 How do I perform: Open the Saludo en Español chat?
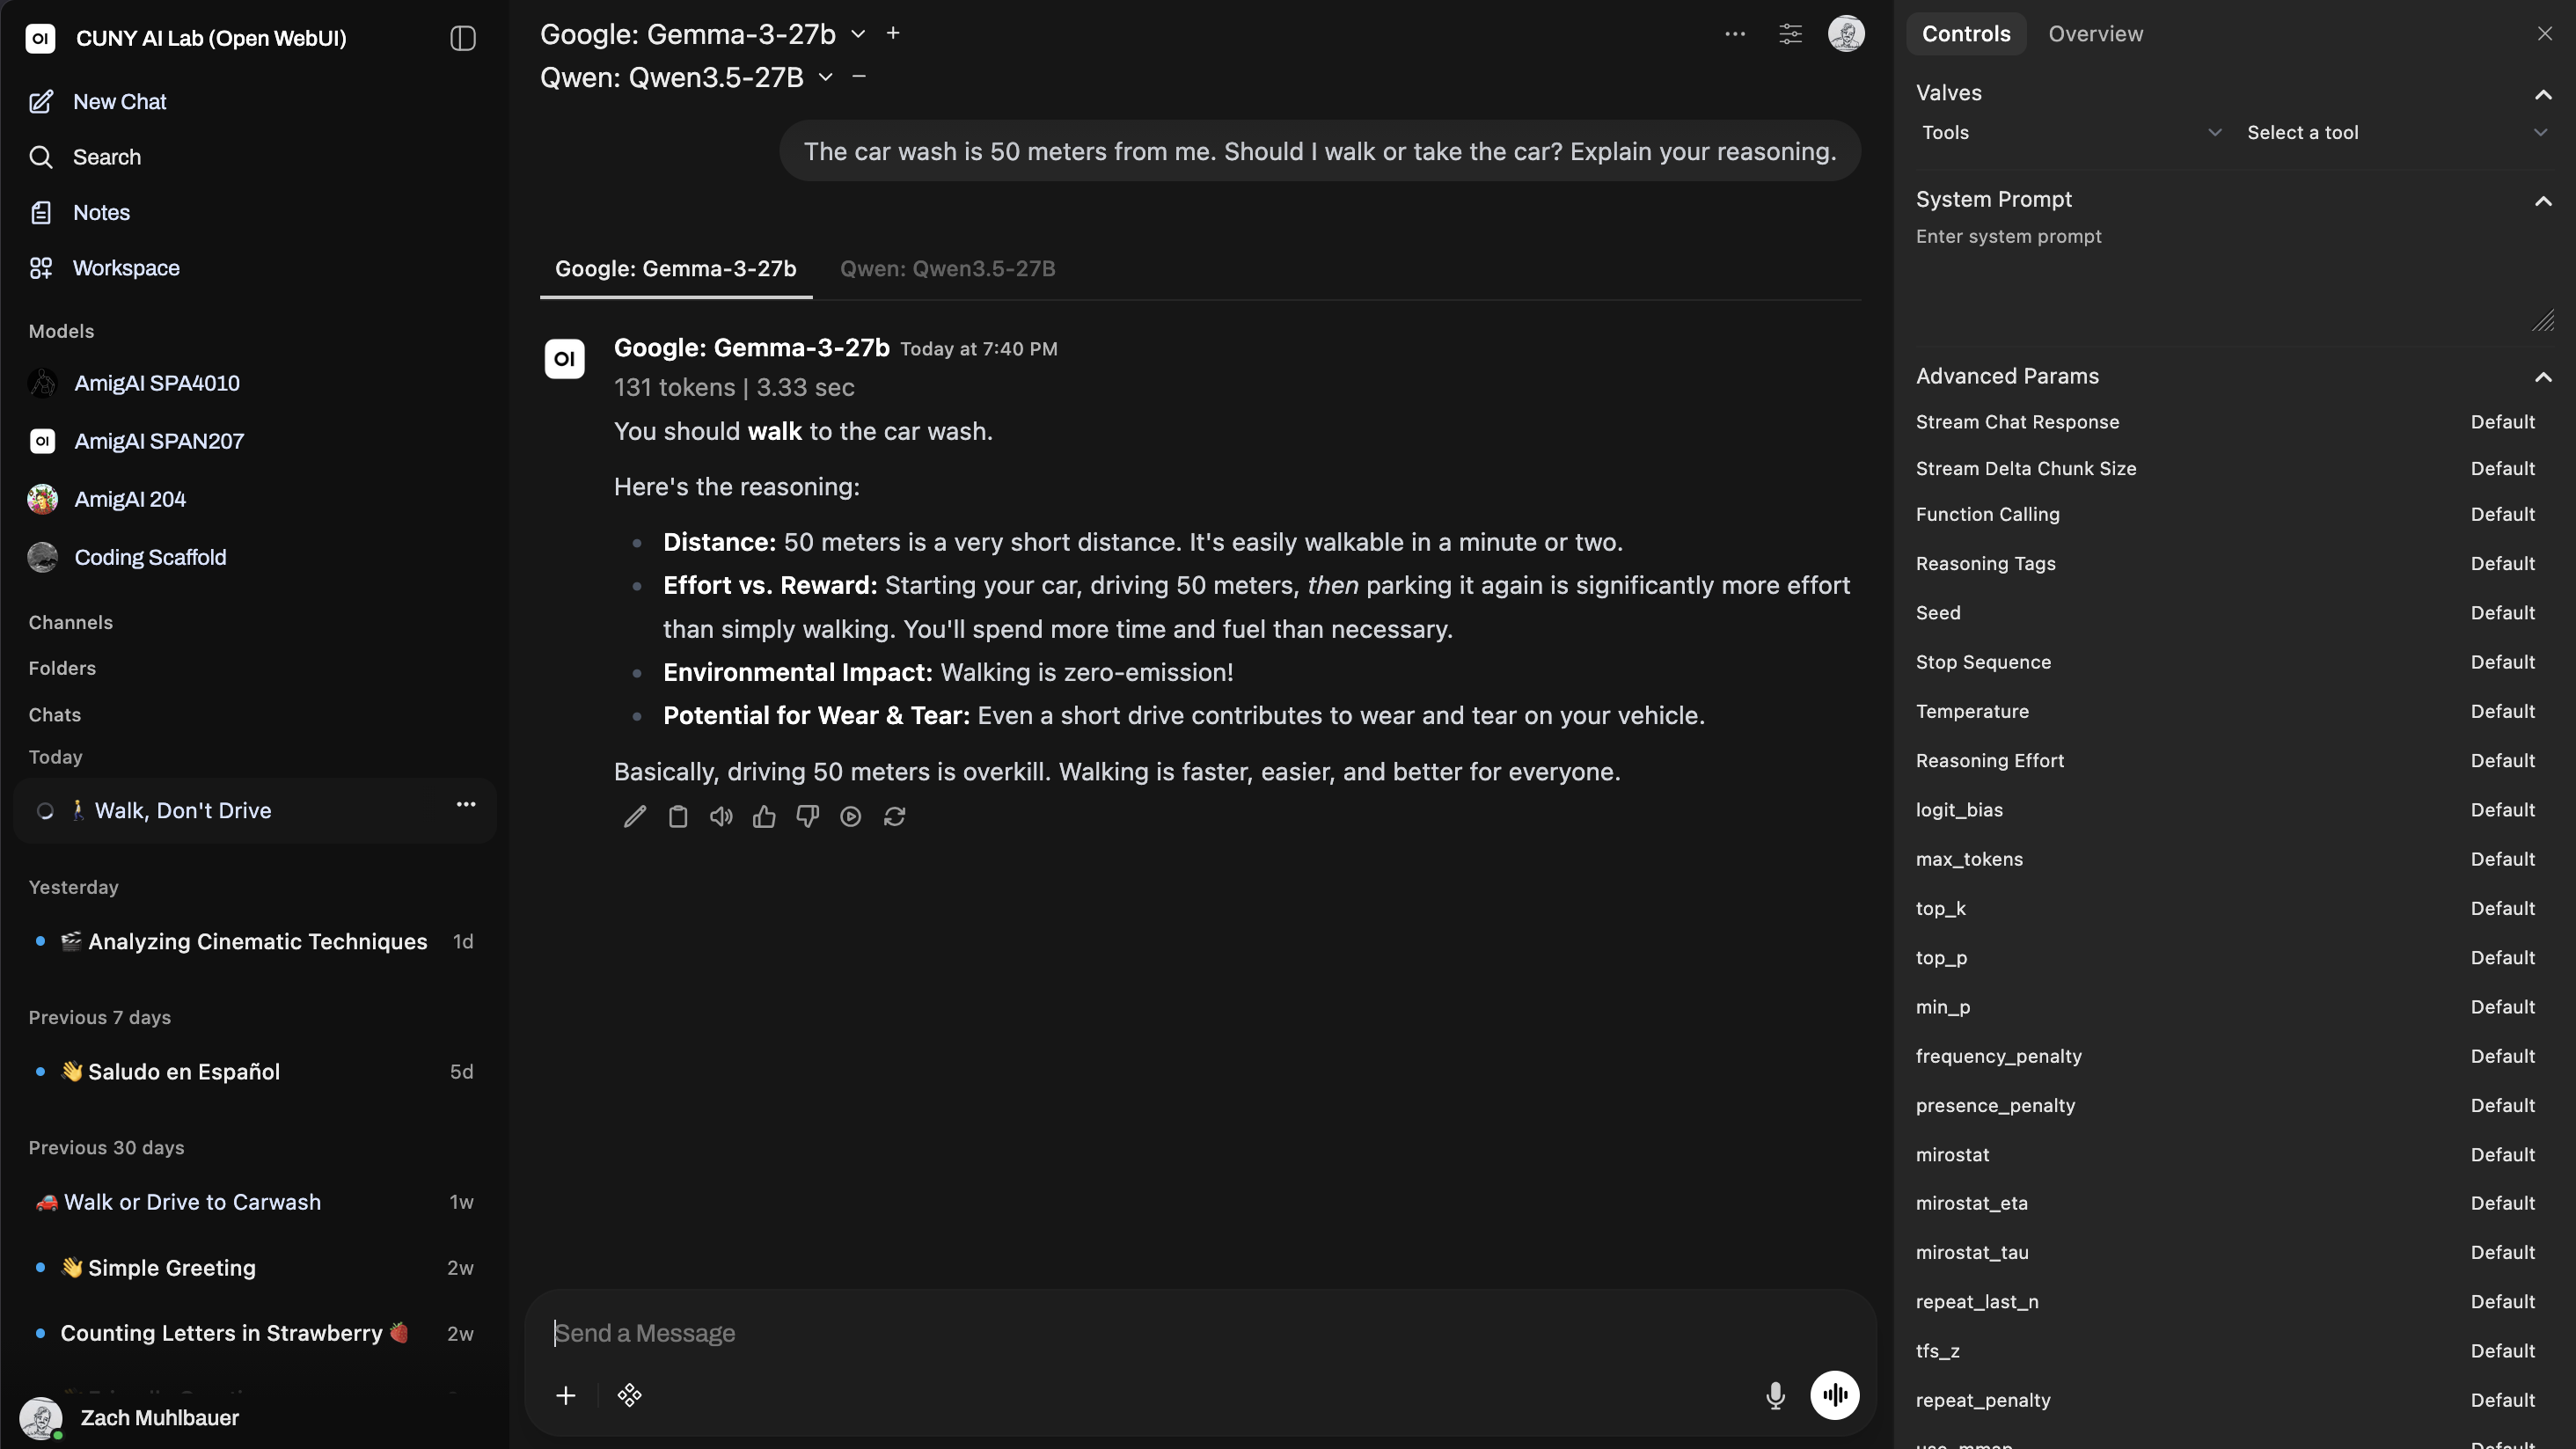(255, 1071)
